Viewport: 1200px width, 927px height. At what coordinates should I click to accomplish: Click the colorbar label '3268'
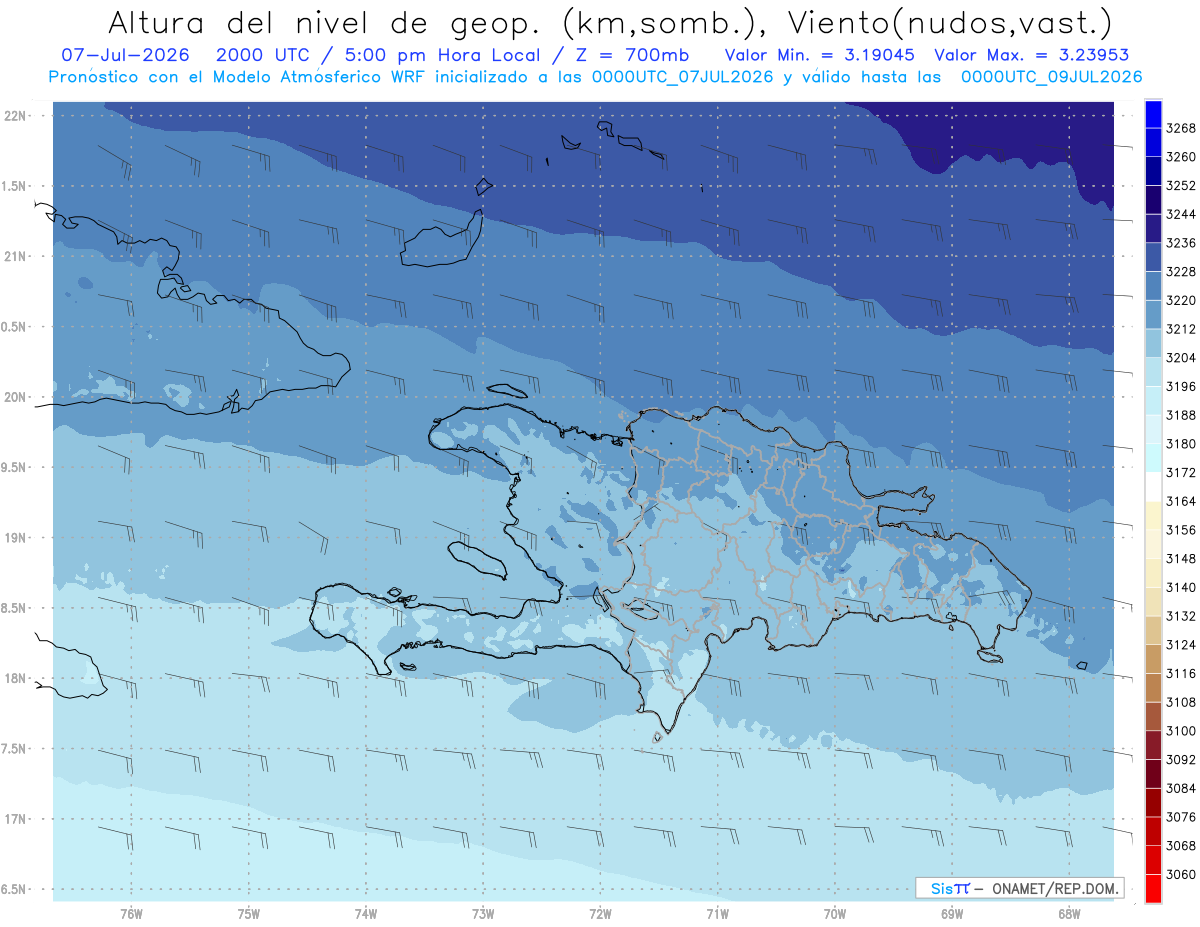pyautogui.click(x=1181, y=129)
